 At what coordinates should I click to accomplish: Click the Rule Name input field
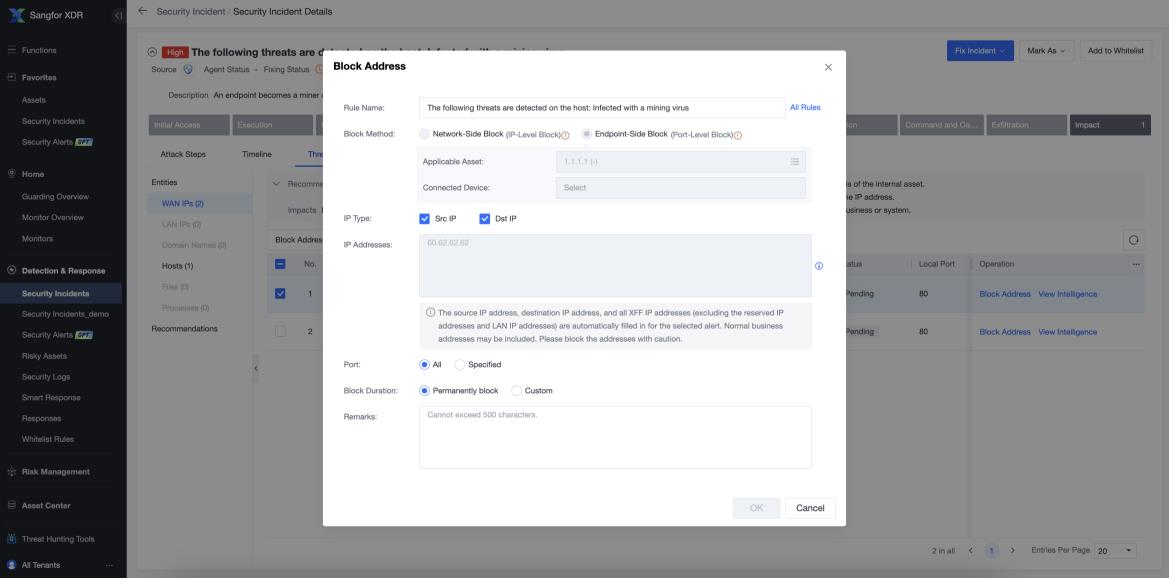(602, 107)
